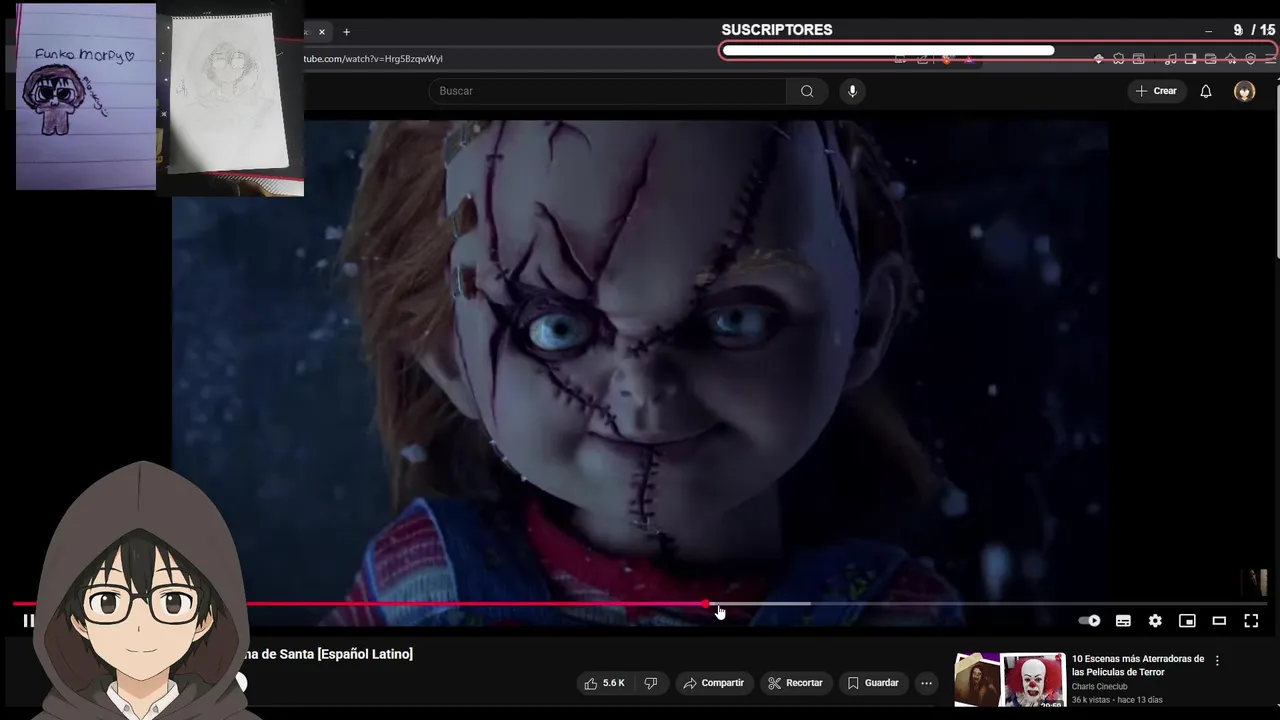Open options menu for recommended video
The height and width of the screenshot is (720, 1280).
(x=1217, y=661)
